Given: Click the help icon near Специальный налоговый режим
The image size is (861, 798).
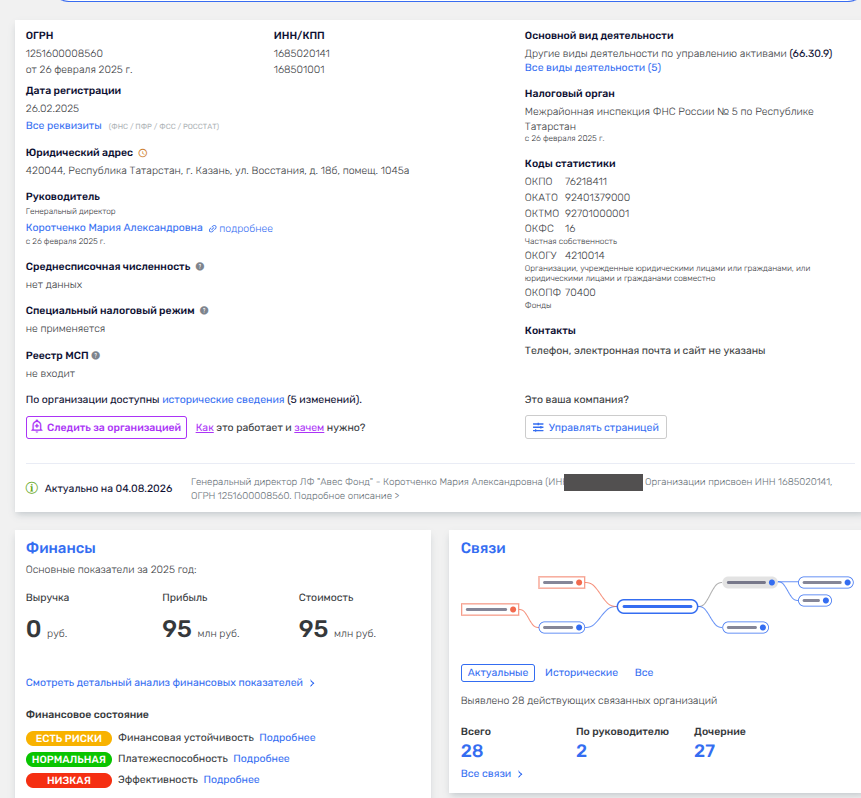Looking at the screenshot, I should [x=204, y=310].
